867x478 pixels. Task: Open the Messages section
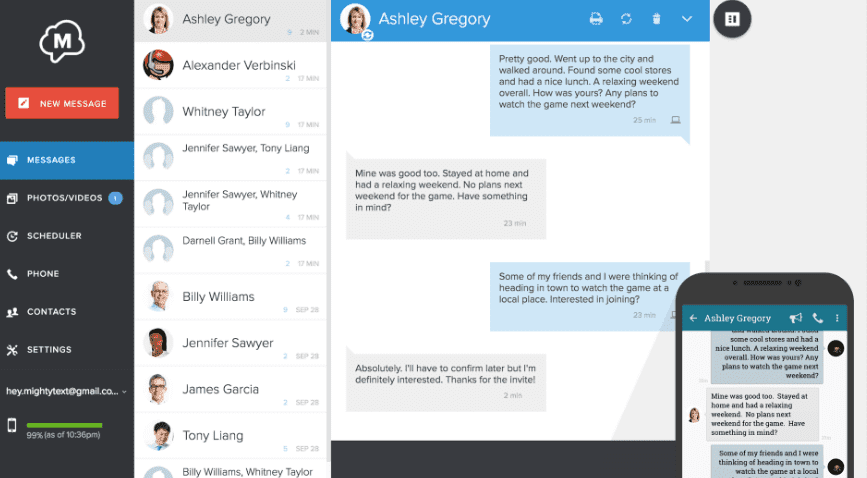point(67,160)
